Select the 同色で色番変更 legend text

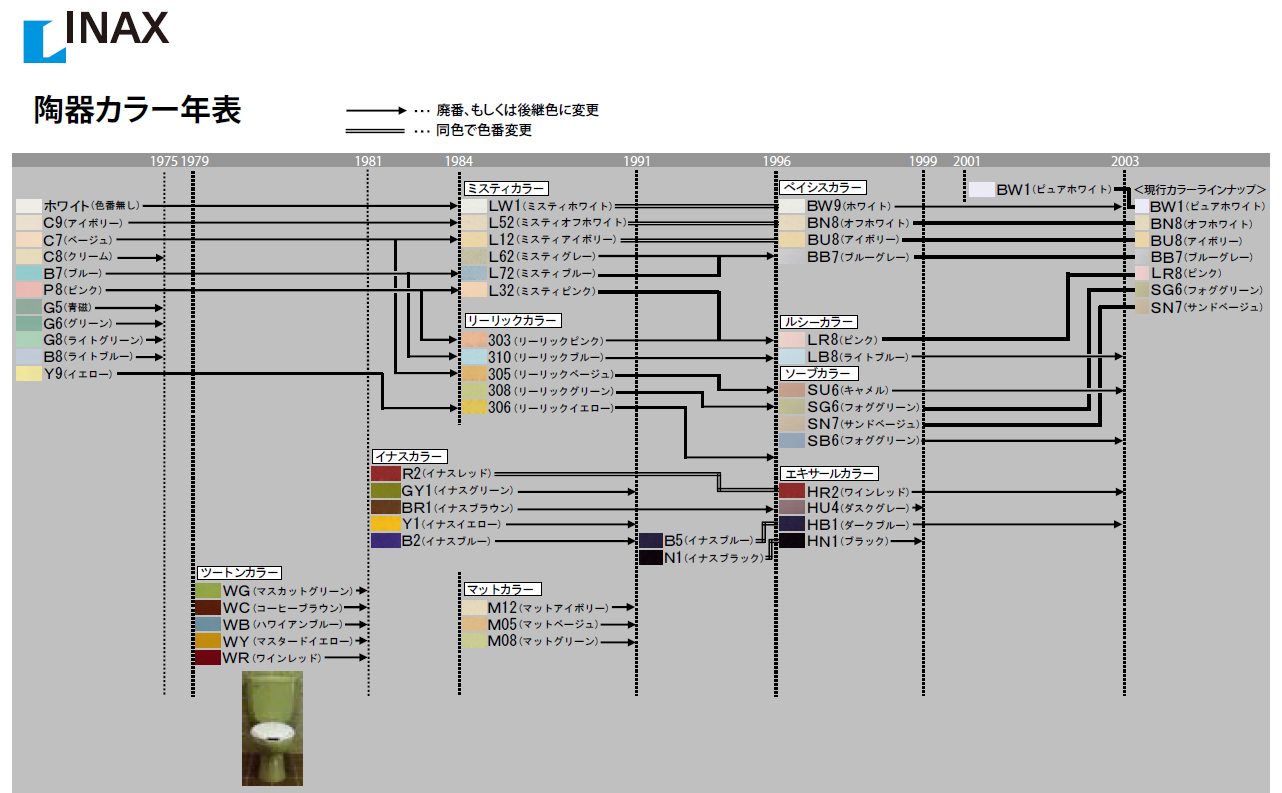click(484, 130)
